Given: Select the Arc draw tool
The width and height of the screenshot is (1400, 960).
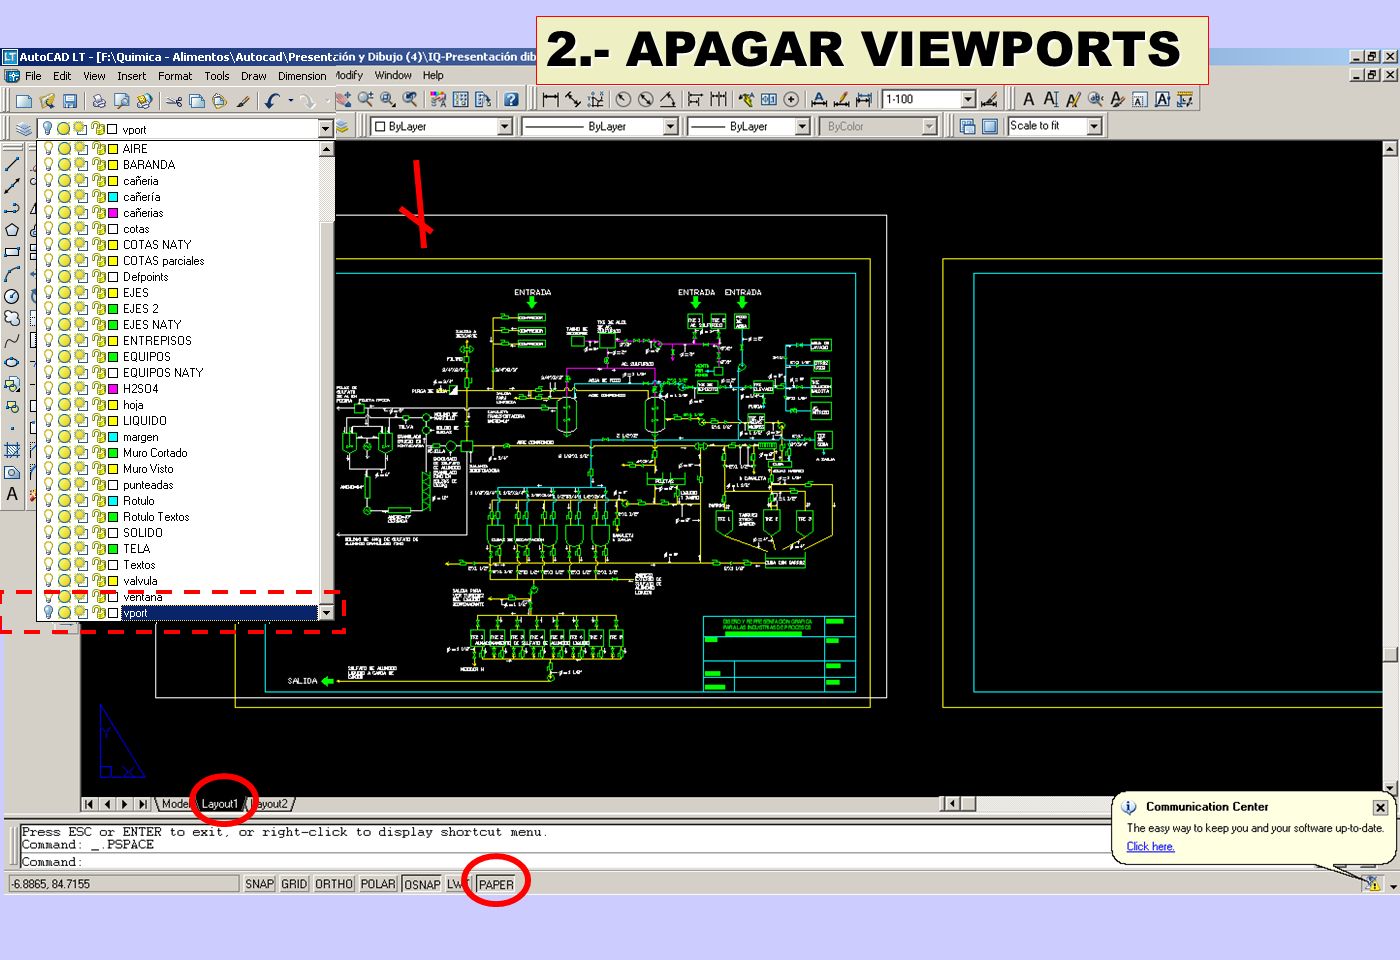Looking at the screenshot, I should point(12,274).
